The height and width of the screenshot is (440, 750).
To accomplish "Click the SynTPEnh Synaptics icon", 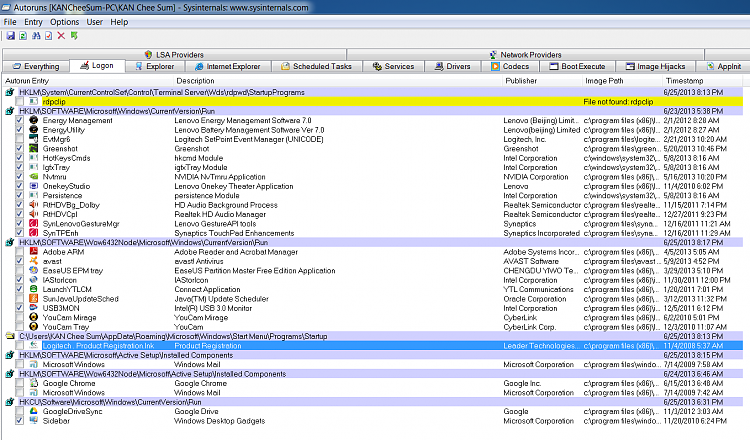I will coord(33,233).
